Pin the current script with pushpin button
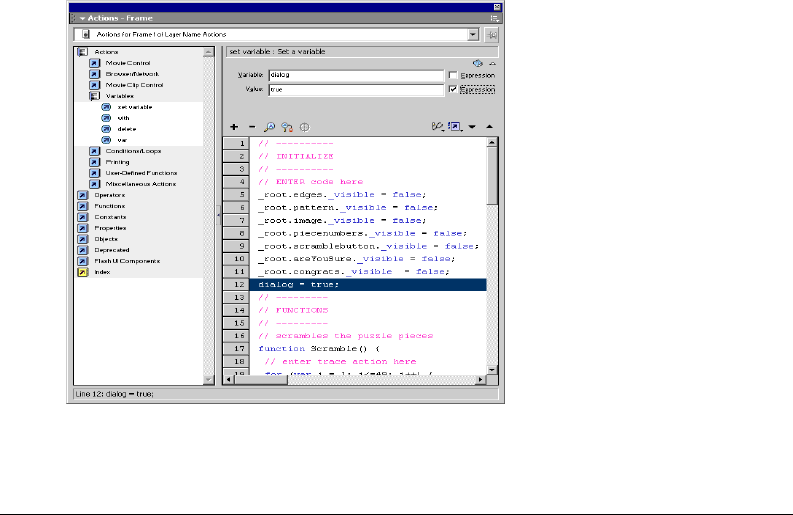Viewport: 793px width, 515px height. pyautogui.click(x=492, y=34)
